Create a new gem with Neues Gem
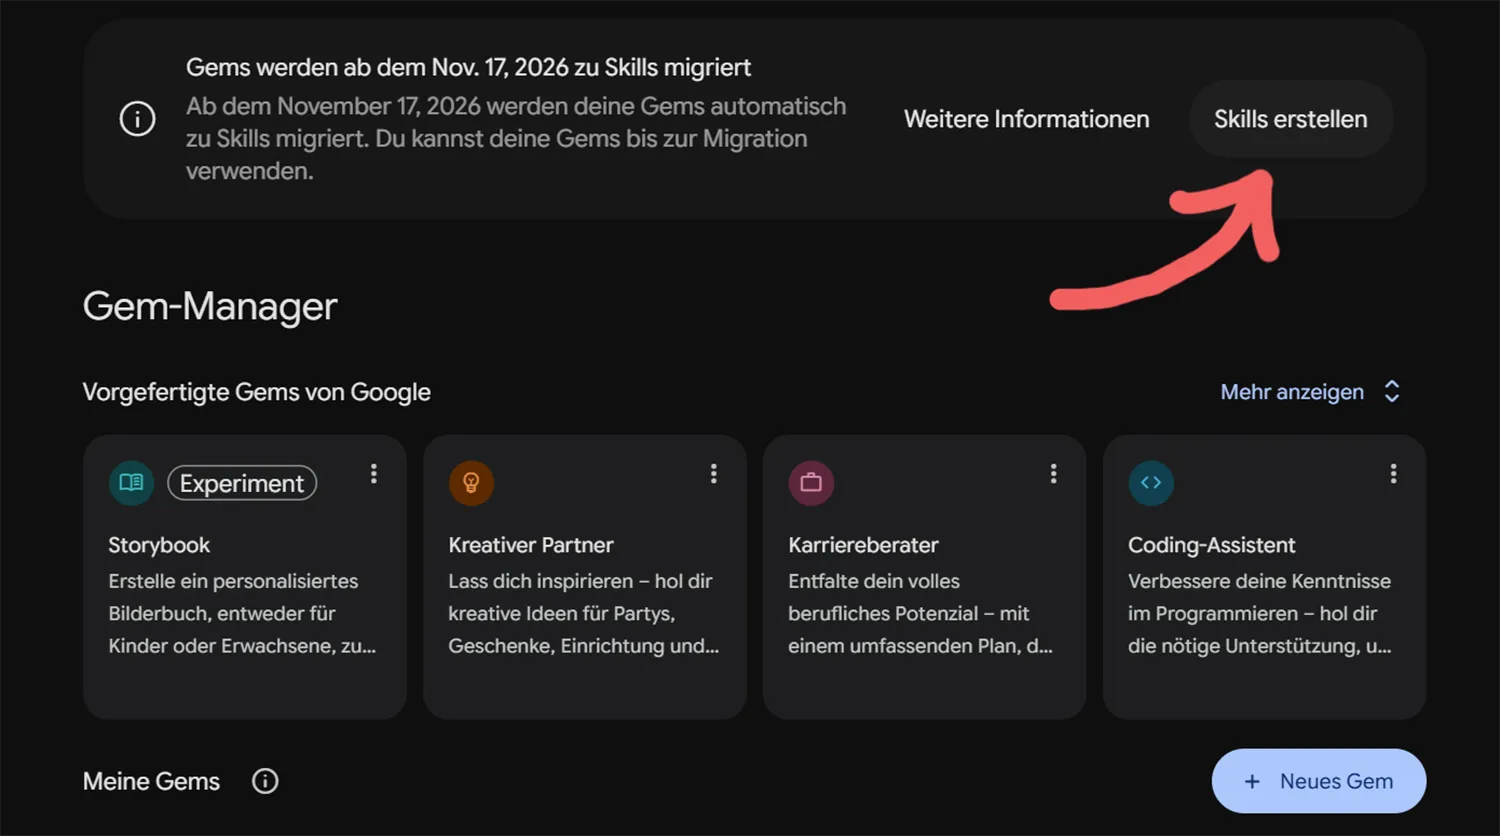The width and height of the screenshot is (1500, 836). [1319, 781]
